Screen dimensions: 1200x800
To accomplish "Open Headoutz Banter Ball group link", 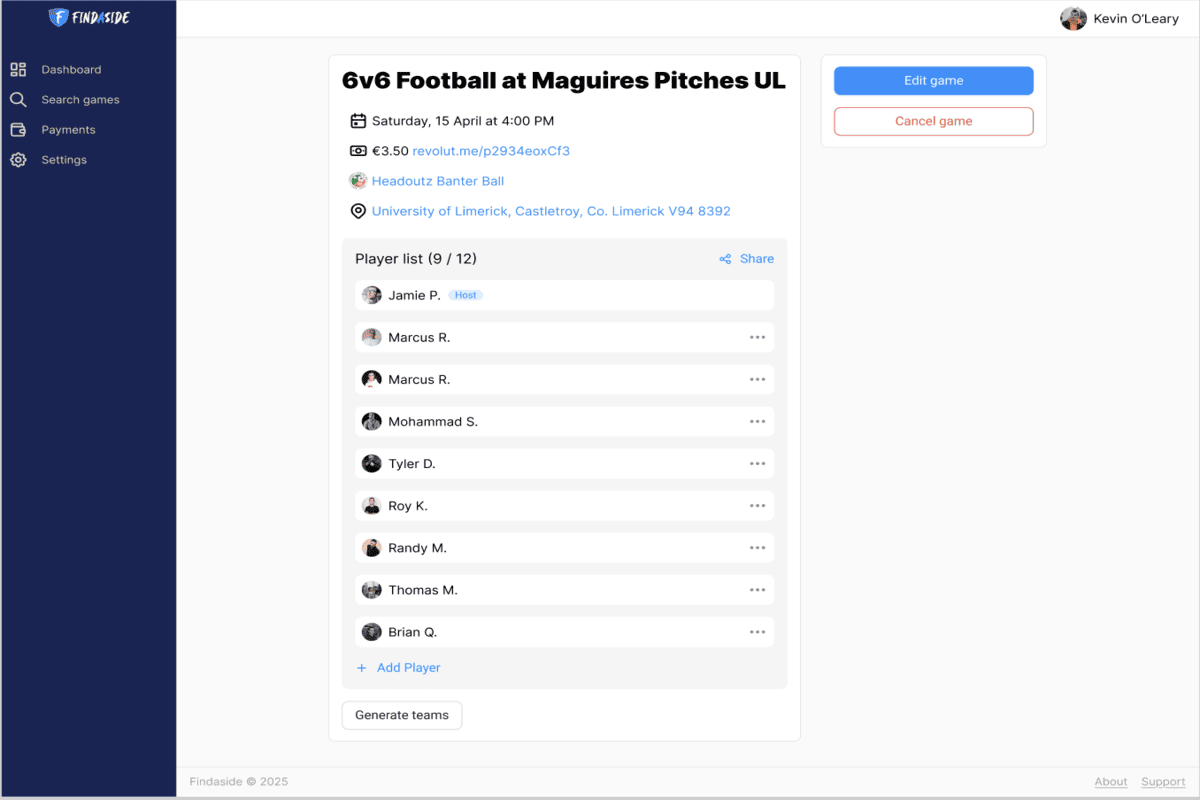I will [438, 181].
